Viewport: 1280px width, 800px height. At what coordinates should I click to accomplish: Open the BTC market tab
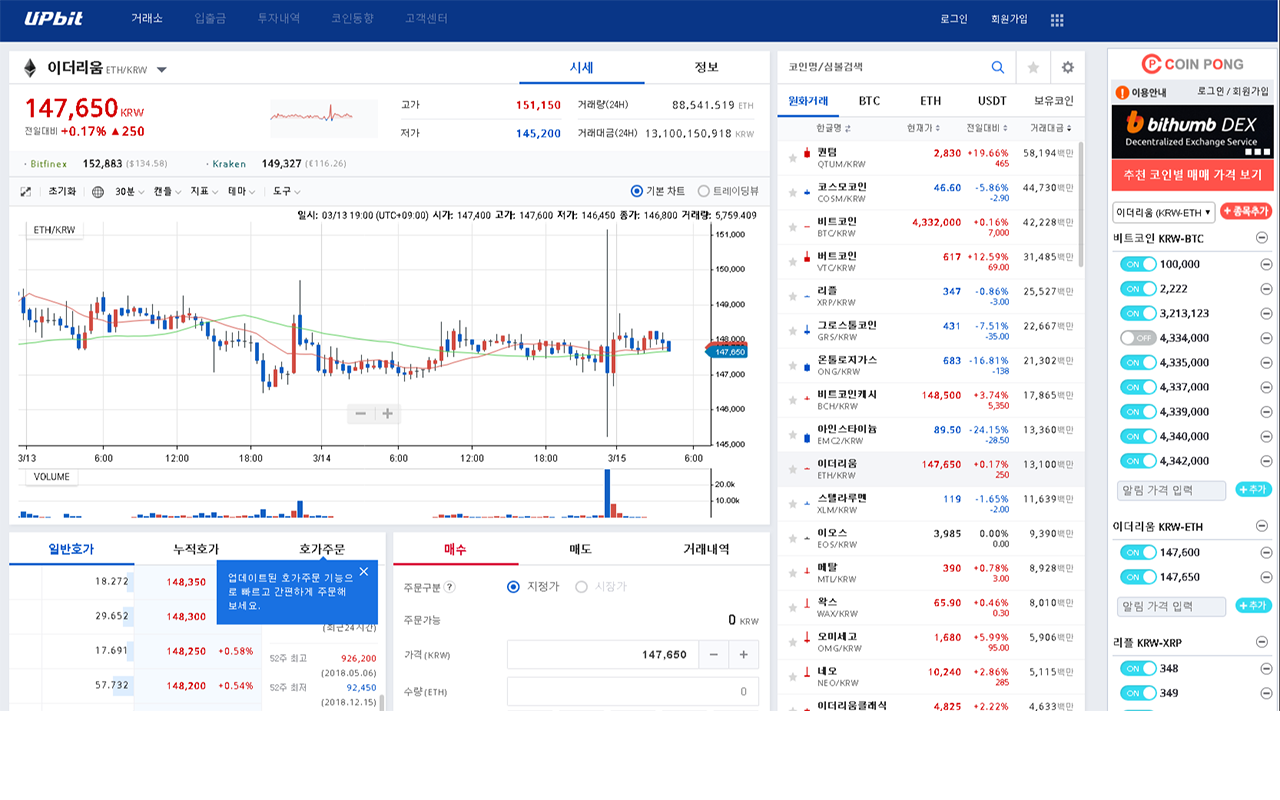point(869,100)
